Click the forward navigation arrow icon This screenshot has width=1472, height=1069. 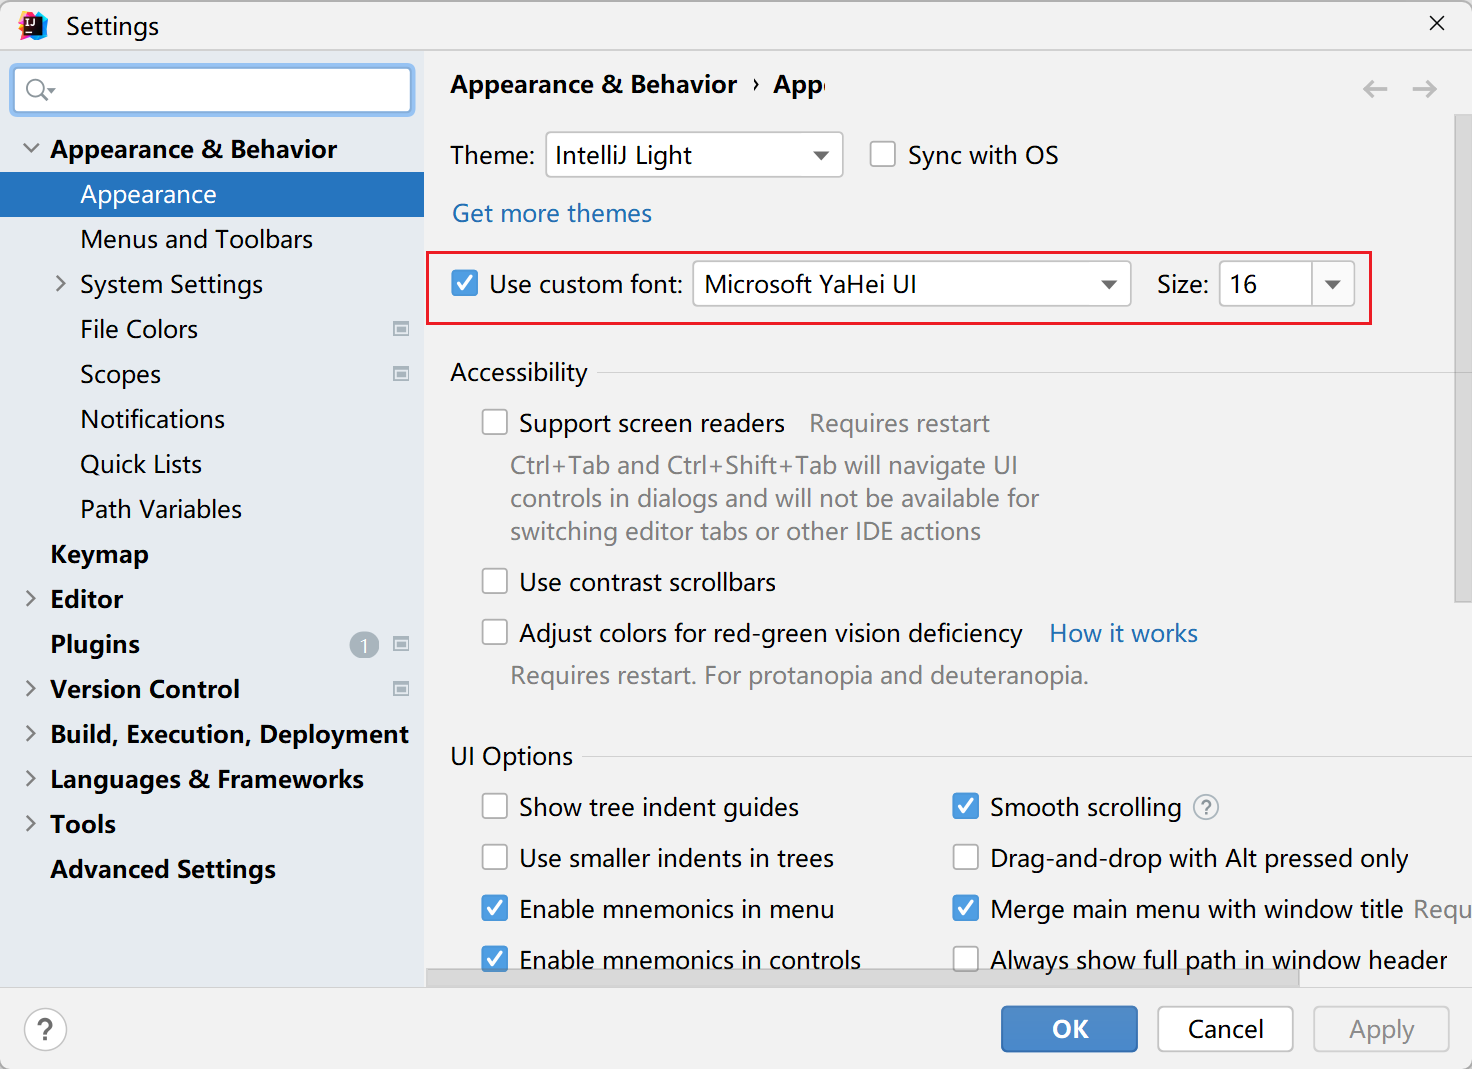point(1424,89)
